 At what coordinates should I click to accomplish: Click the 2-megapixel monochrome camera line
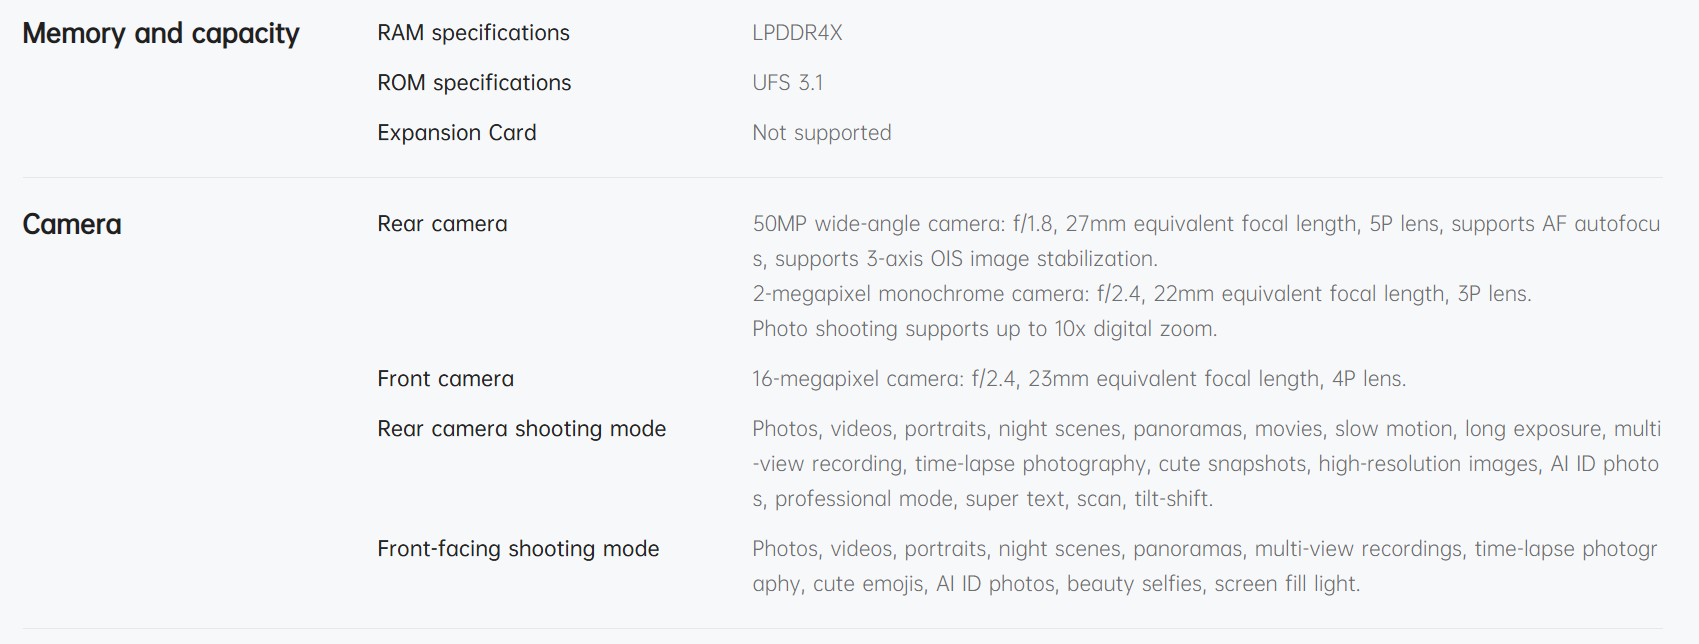tap(1142, 294)
